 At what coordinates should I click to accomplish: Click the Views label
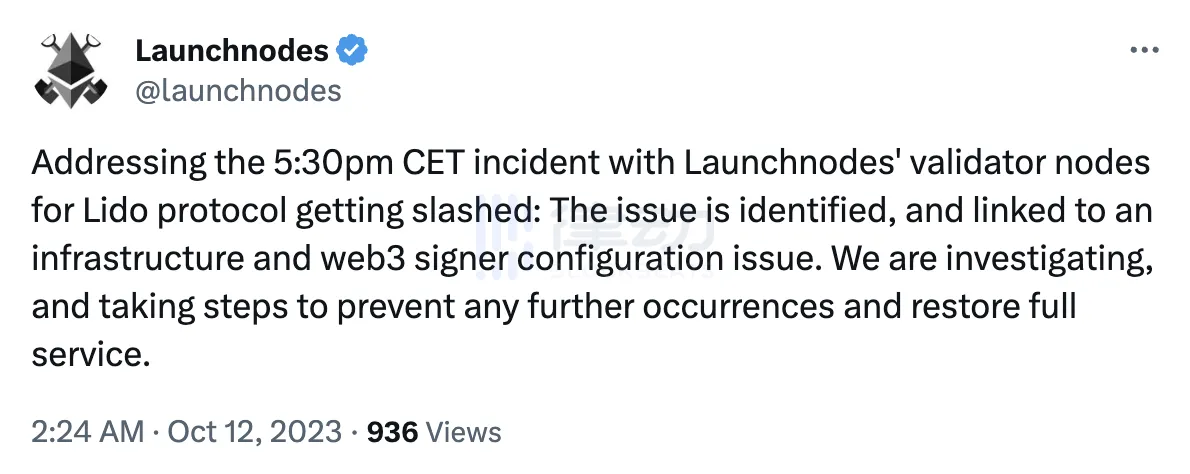pos(463,432)
